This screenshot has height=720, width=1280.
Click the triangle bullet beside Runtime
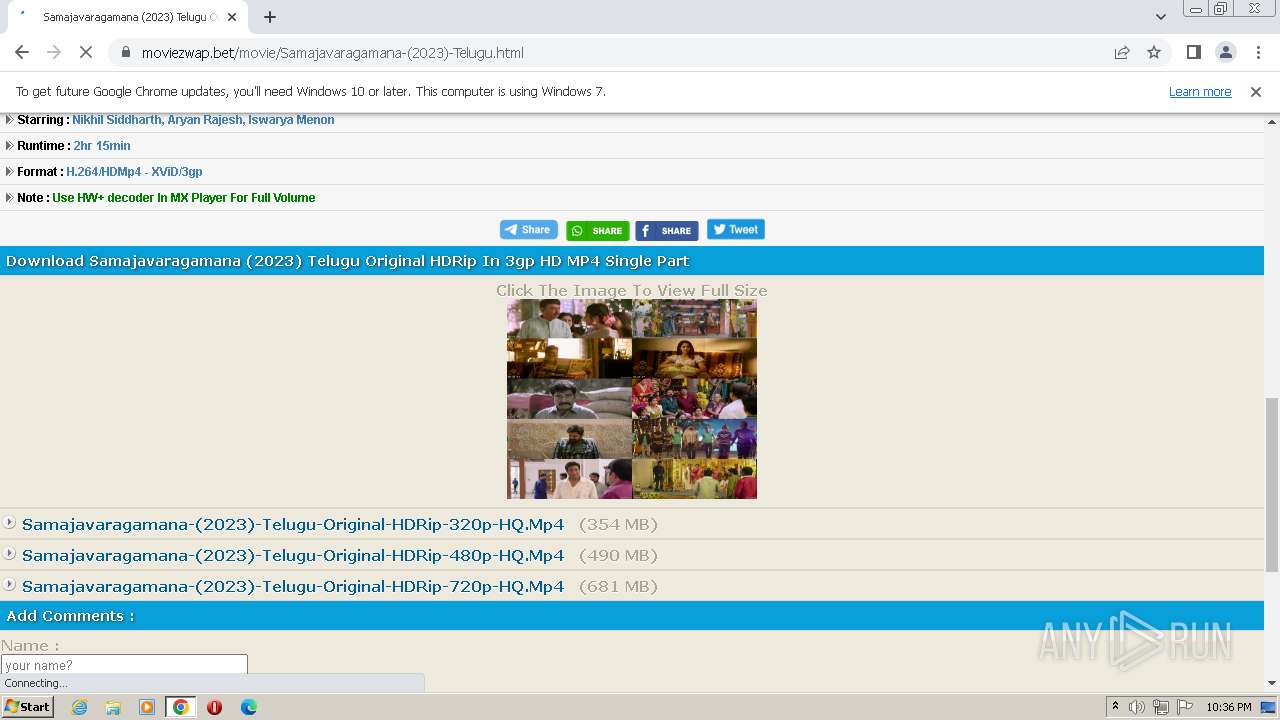9,145
